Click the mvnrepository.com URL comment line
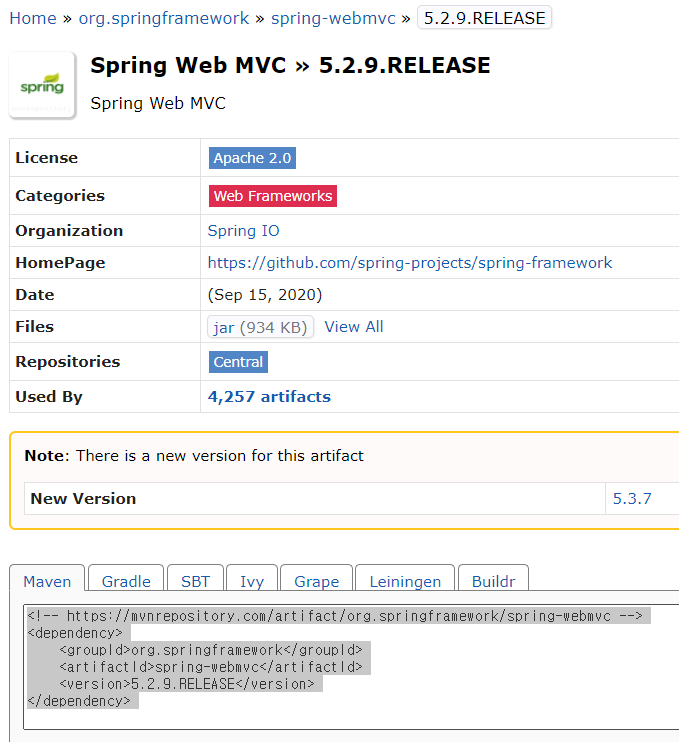Image resolution: width=679 pixels, height=742 pixels. click(x=335, y=616)
